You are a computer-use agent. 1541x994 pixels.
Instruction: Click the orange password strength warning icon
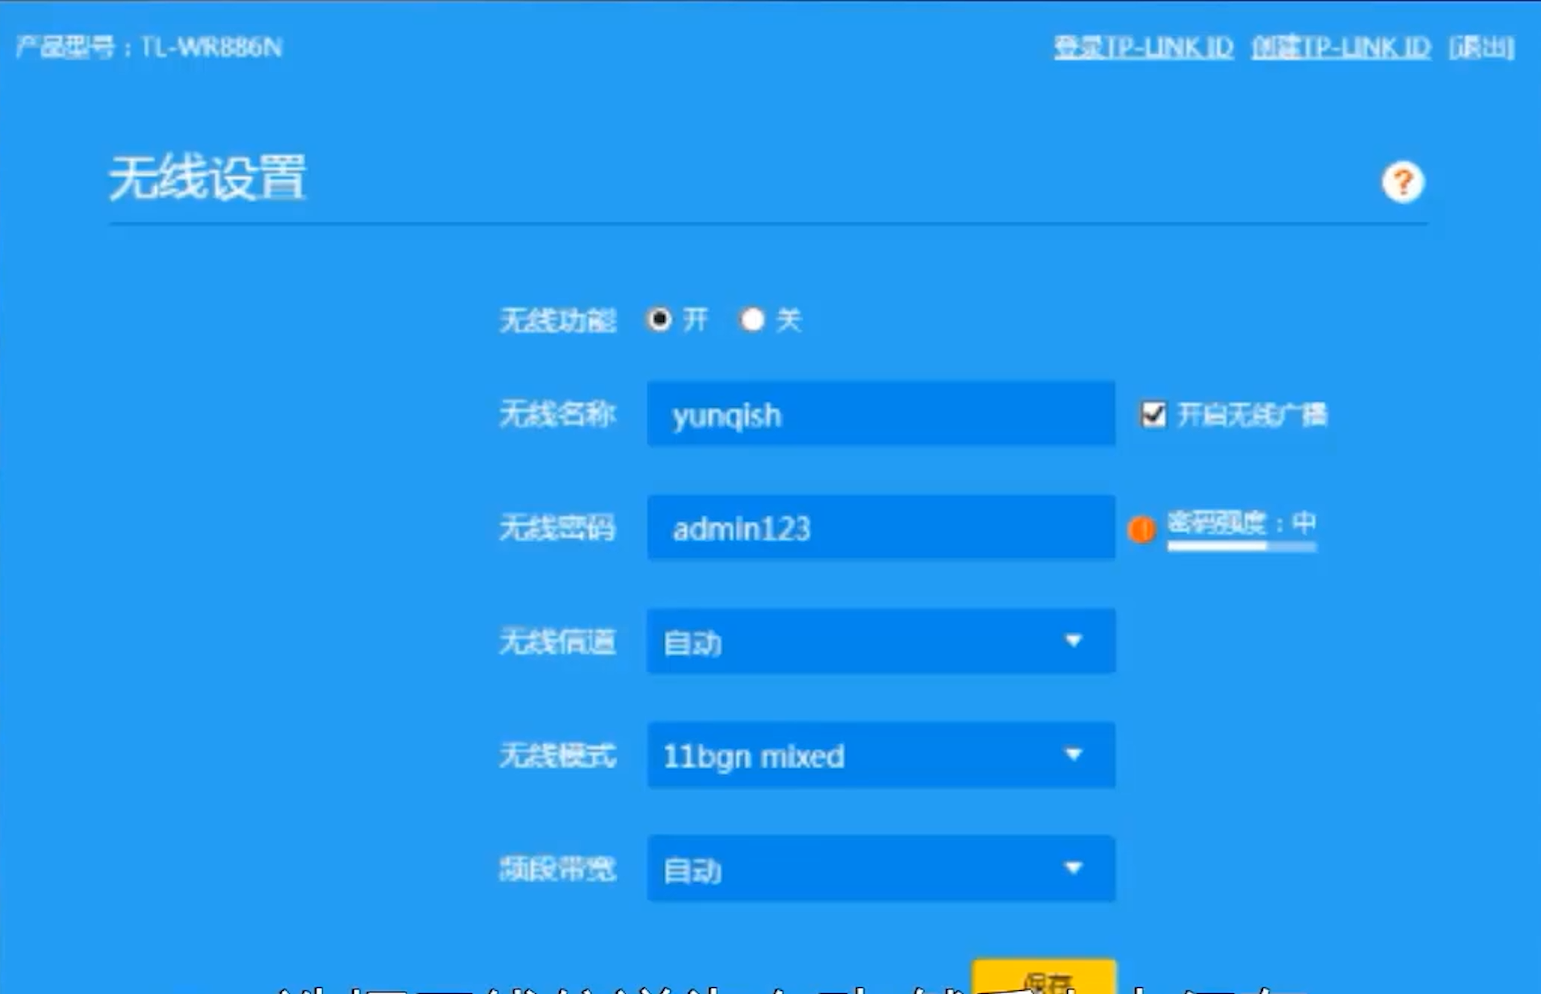pyautogui.click(x=1141, y=529)
